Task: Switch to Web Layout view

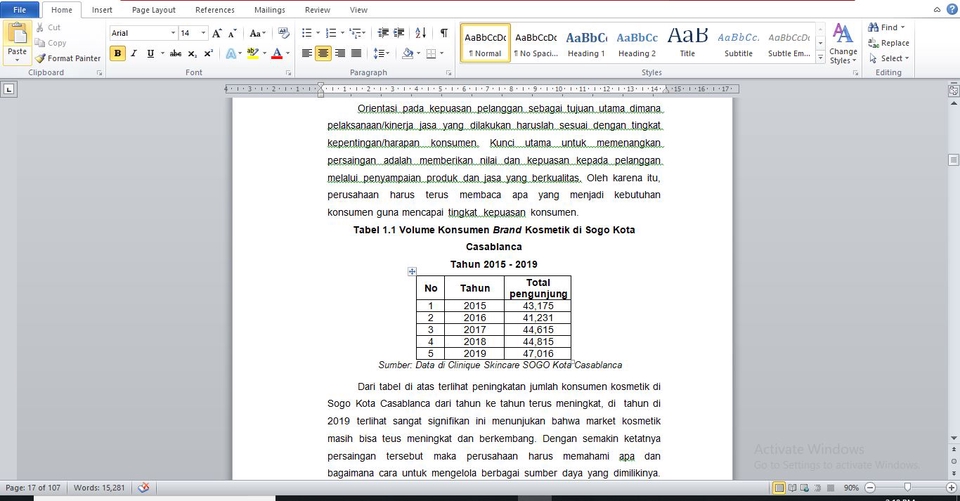Action: (804, 488)
